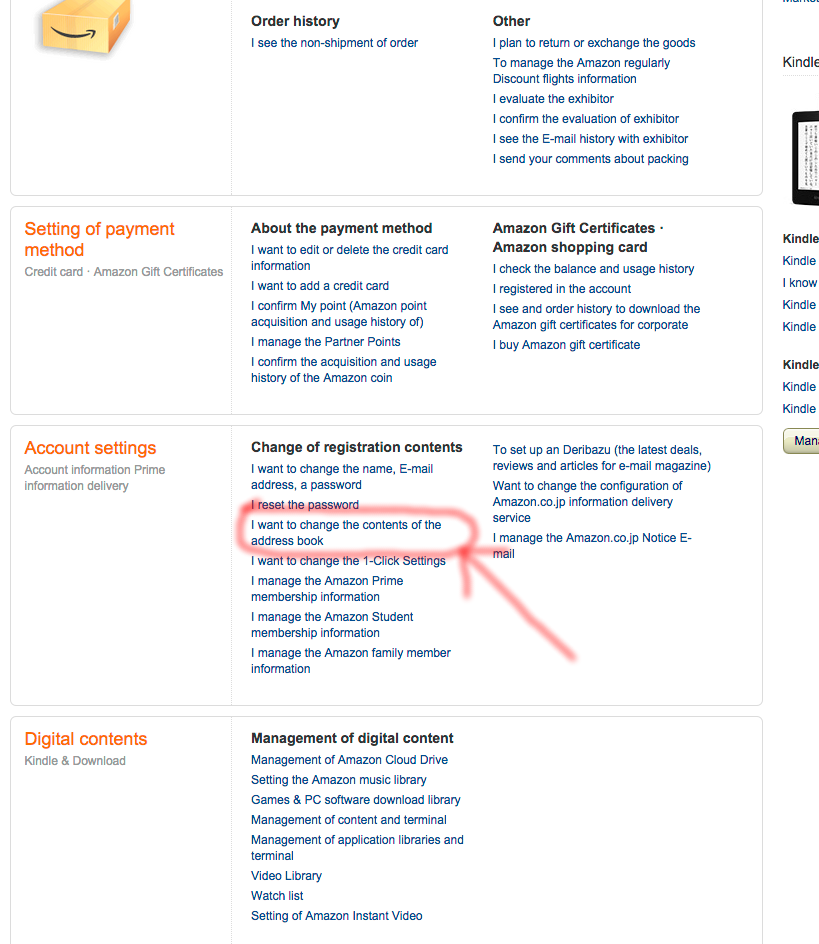Image resolution: width=819 pixels, height=944 pixels.
Task: Click 'Setting of Amazon Instant Video'
Action: (337, 916)
